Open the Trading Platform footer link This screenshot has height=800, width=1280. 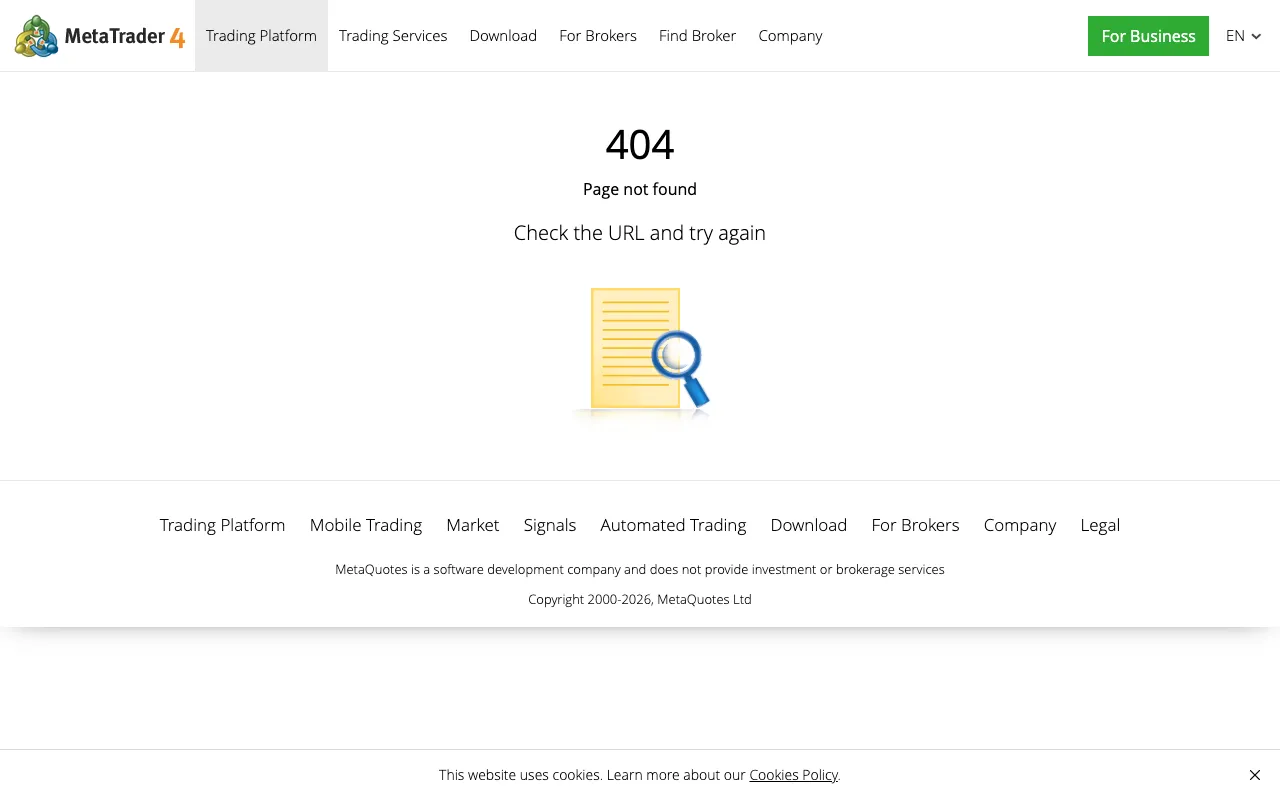pos(222,525)
